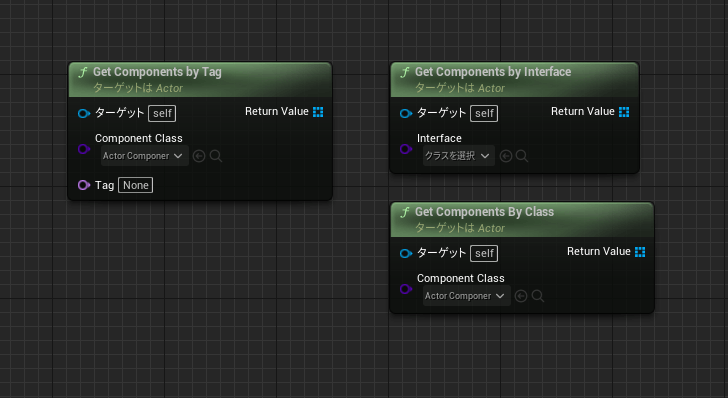
Task: Click the Tag pin label text
Action: click(104, 185)
